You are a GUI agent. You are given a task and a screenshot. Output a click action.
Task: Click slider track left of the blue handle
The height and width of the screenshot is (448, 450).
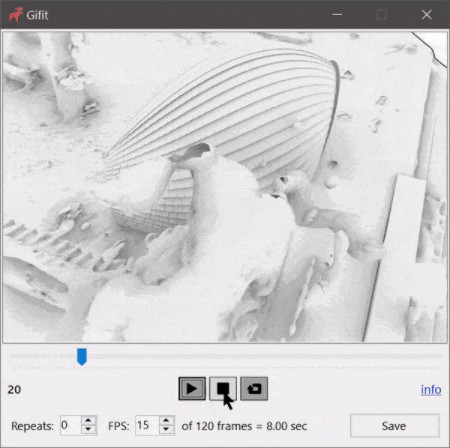(43, 356)
